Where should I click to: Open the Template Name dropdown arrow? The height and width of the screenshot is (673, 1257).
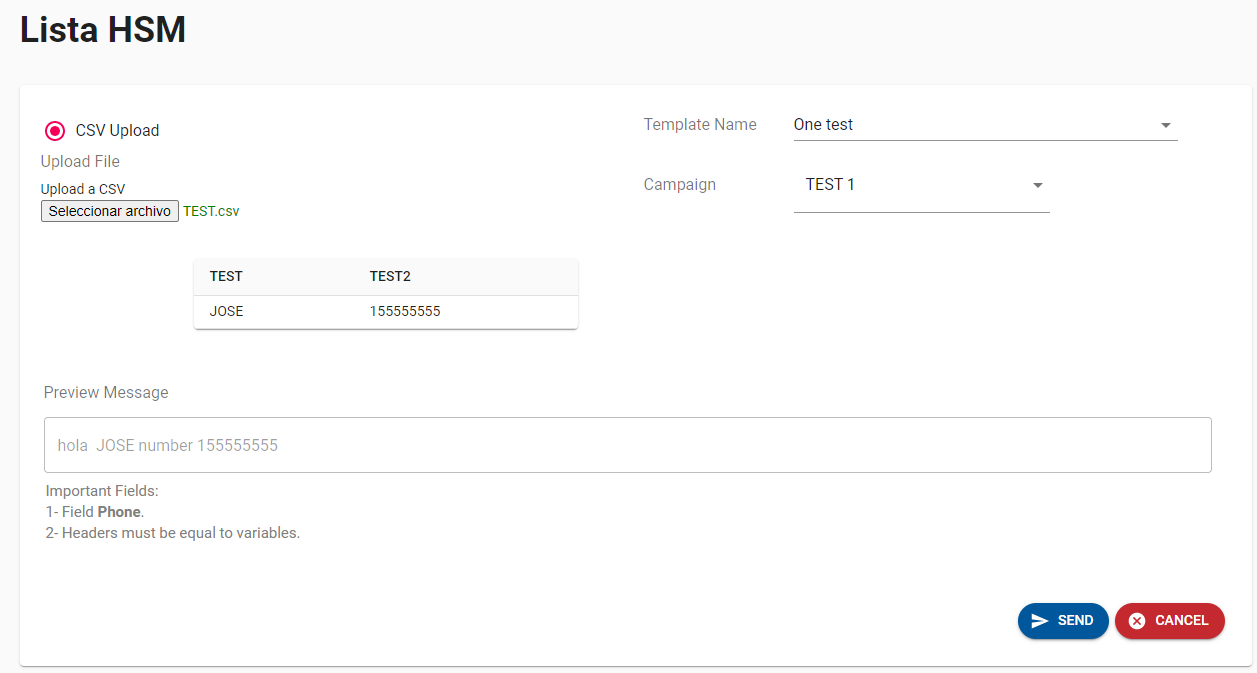tap(1165, 126)
